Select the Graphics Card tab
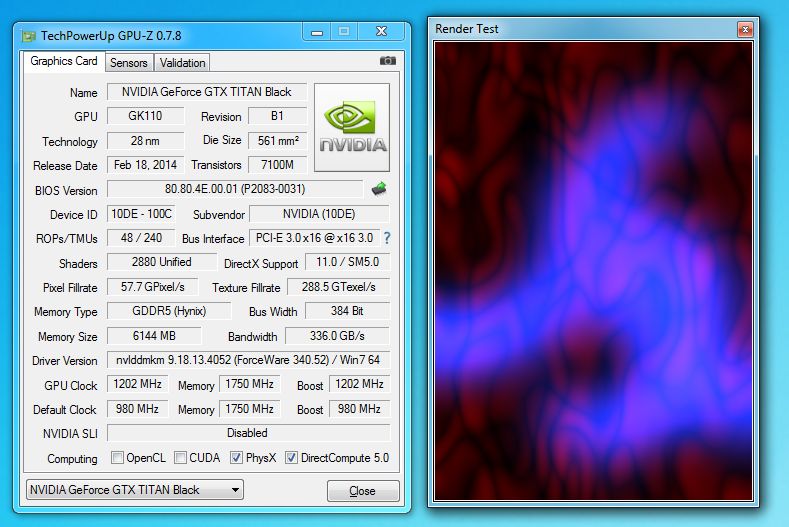Image resolution: width=789 pixels, height=527 pixels. (64, 61)
